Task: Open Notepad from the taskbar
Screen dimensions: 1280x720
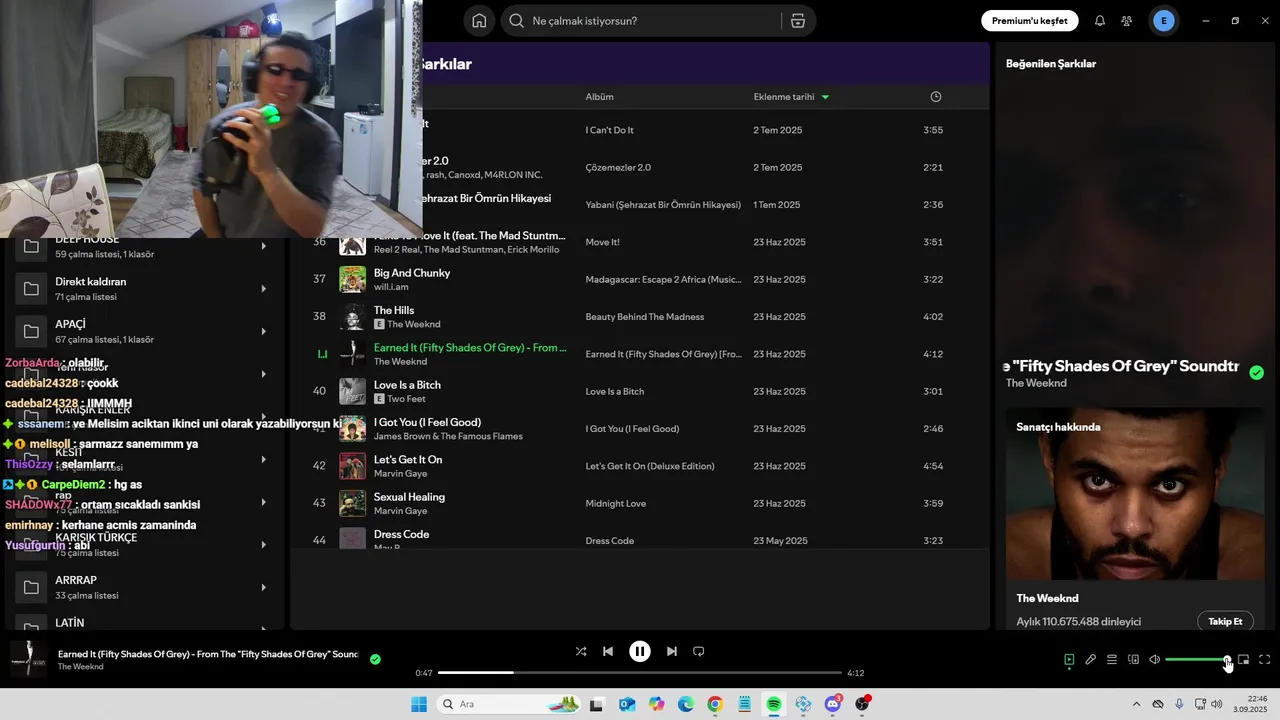Action: tap(745, 704)
